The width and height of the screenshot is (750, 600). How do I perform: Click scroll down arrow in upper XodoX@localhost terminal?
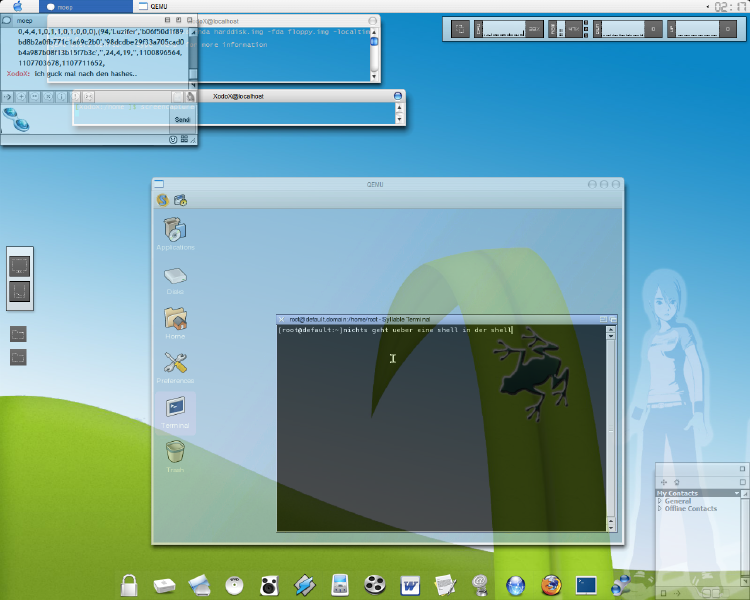374,77
